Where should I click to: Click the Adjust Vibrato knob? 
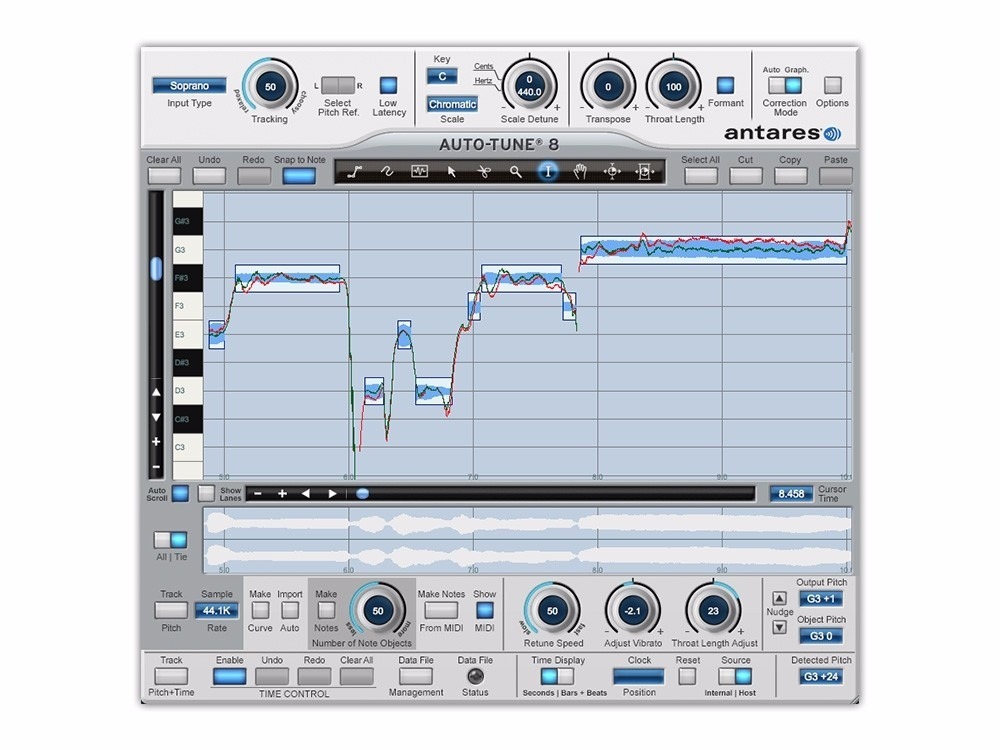click(633, 611)
